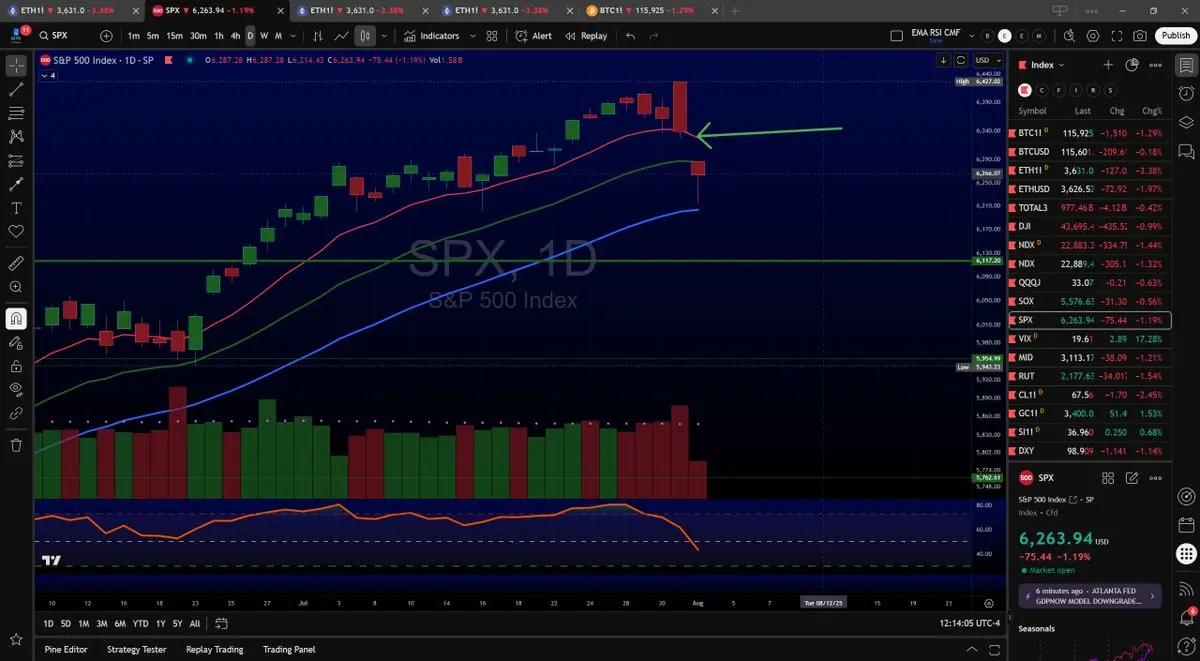The image size is (1200, 661).
Task: Select the VIX row in watchlist
Action: (x=1091, y=339)
